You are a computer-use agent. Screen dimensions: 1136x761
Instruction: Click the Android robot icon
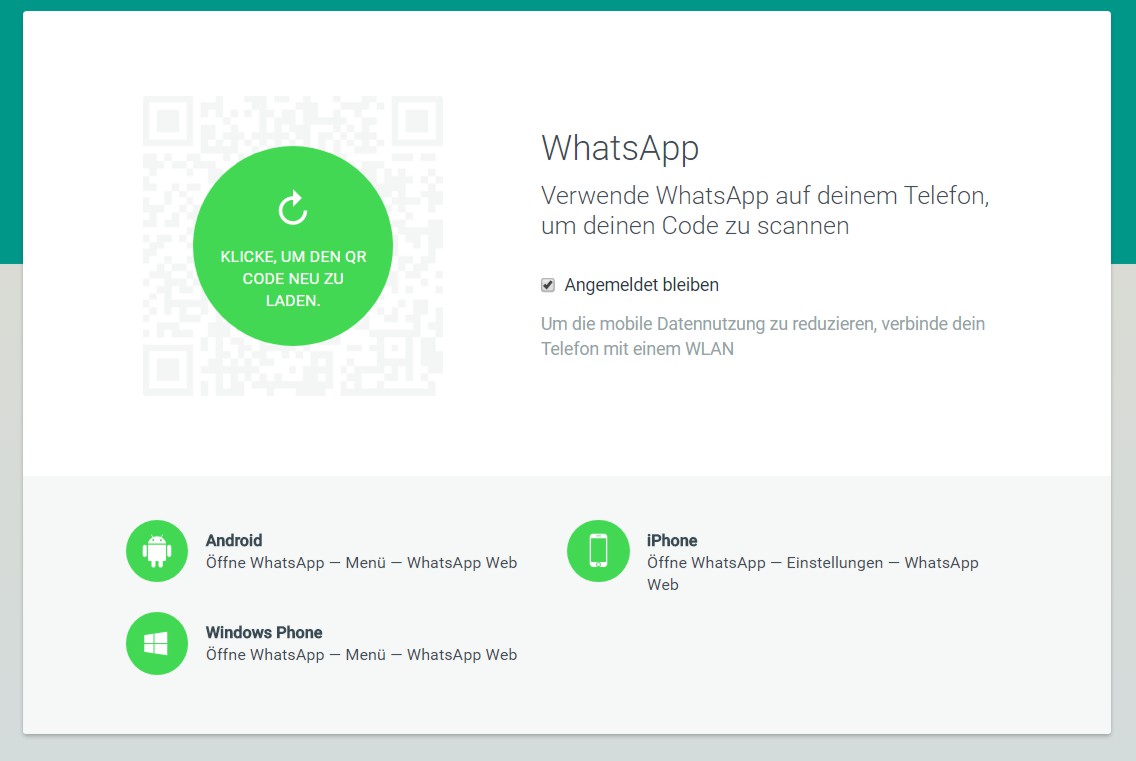tap(157, 551)
